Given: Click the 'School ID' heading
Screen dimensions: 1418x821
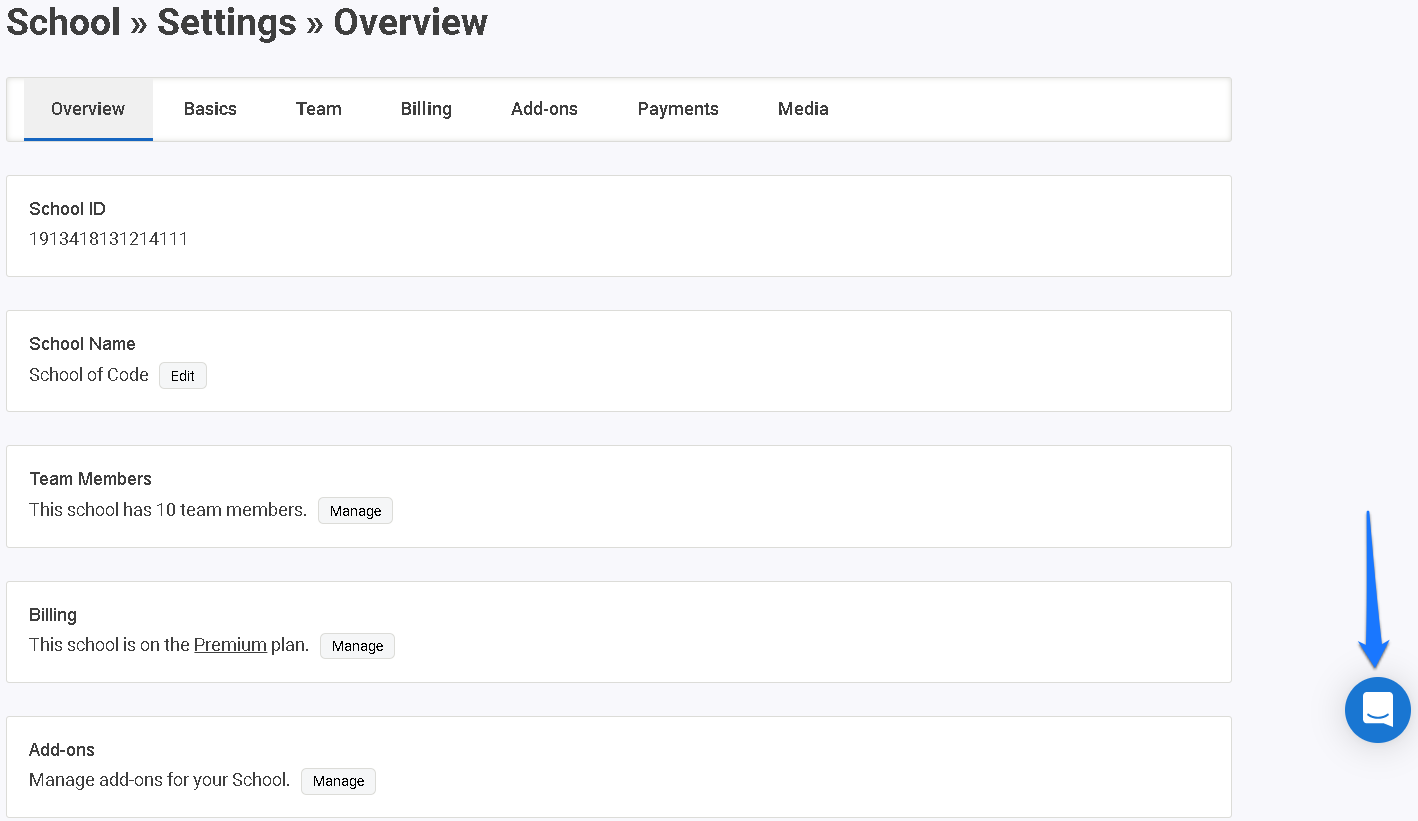Looking at the screenshot, I should click(x=67, y=209).
